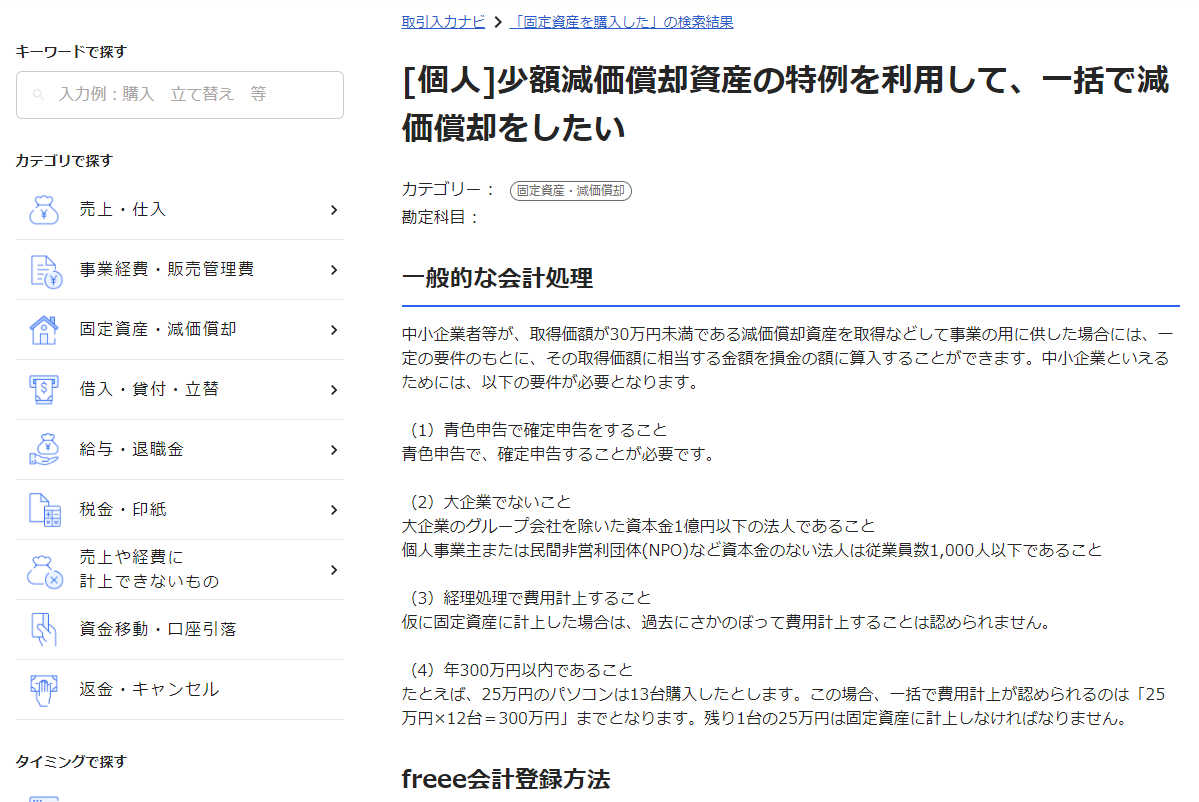Open the 固定資産・減価償却 sidebar category

(x=180, y=330)
